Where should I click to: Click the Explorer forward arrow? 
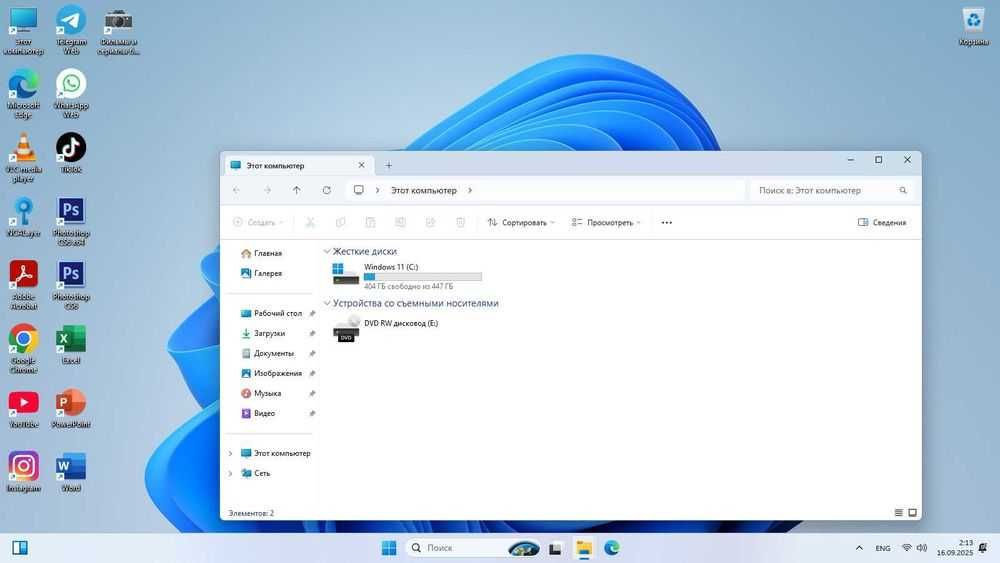tap(267, 190)
